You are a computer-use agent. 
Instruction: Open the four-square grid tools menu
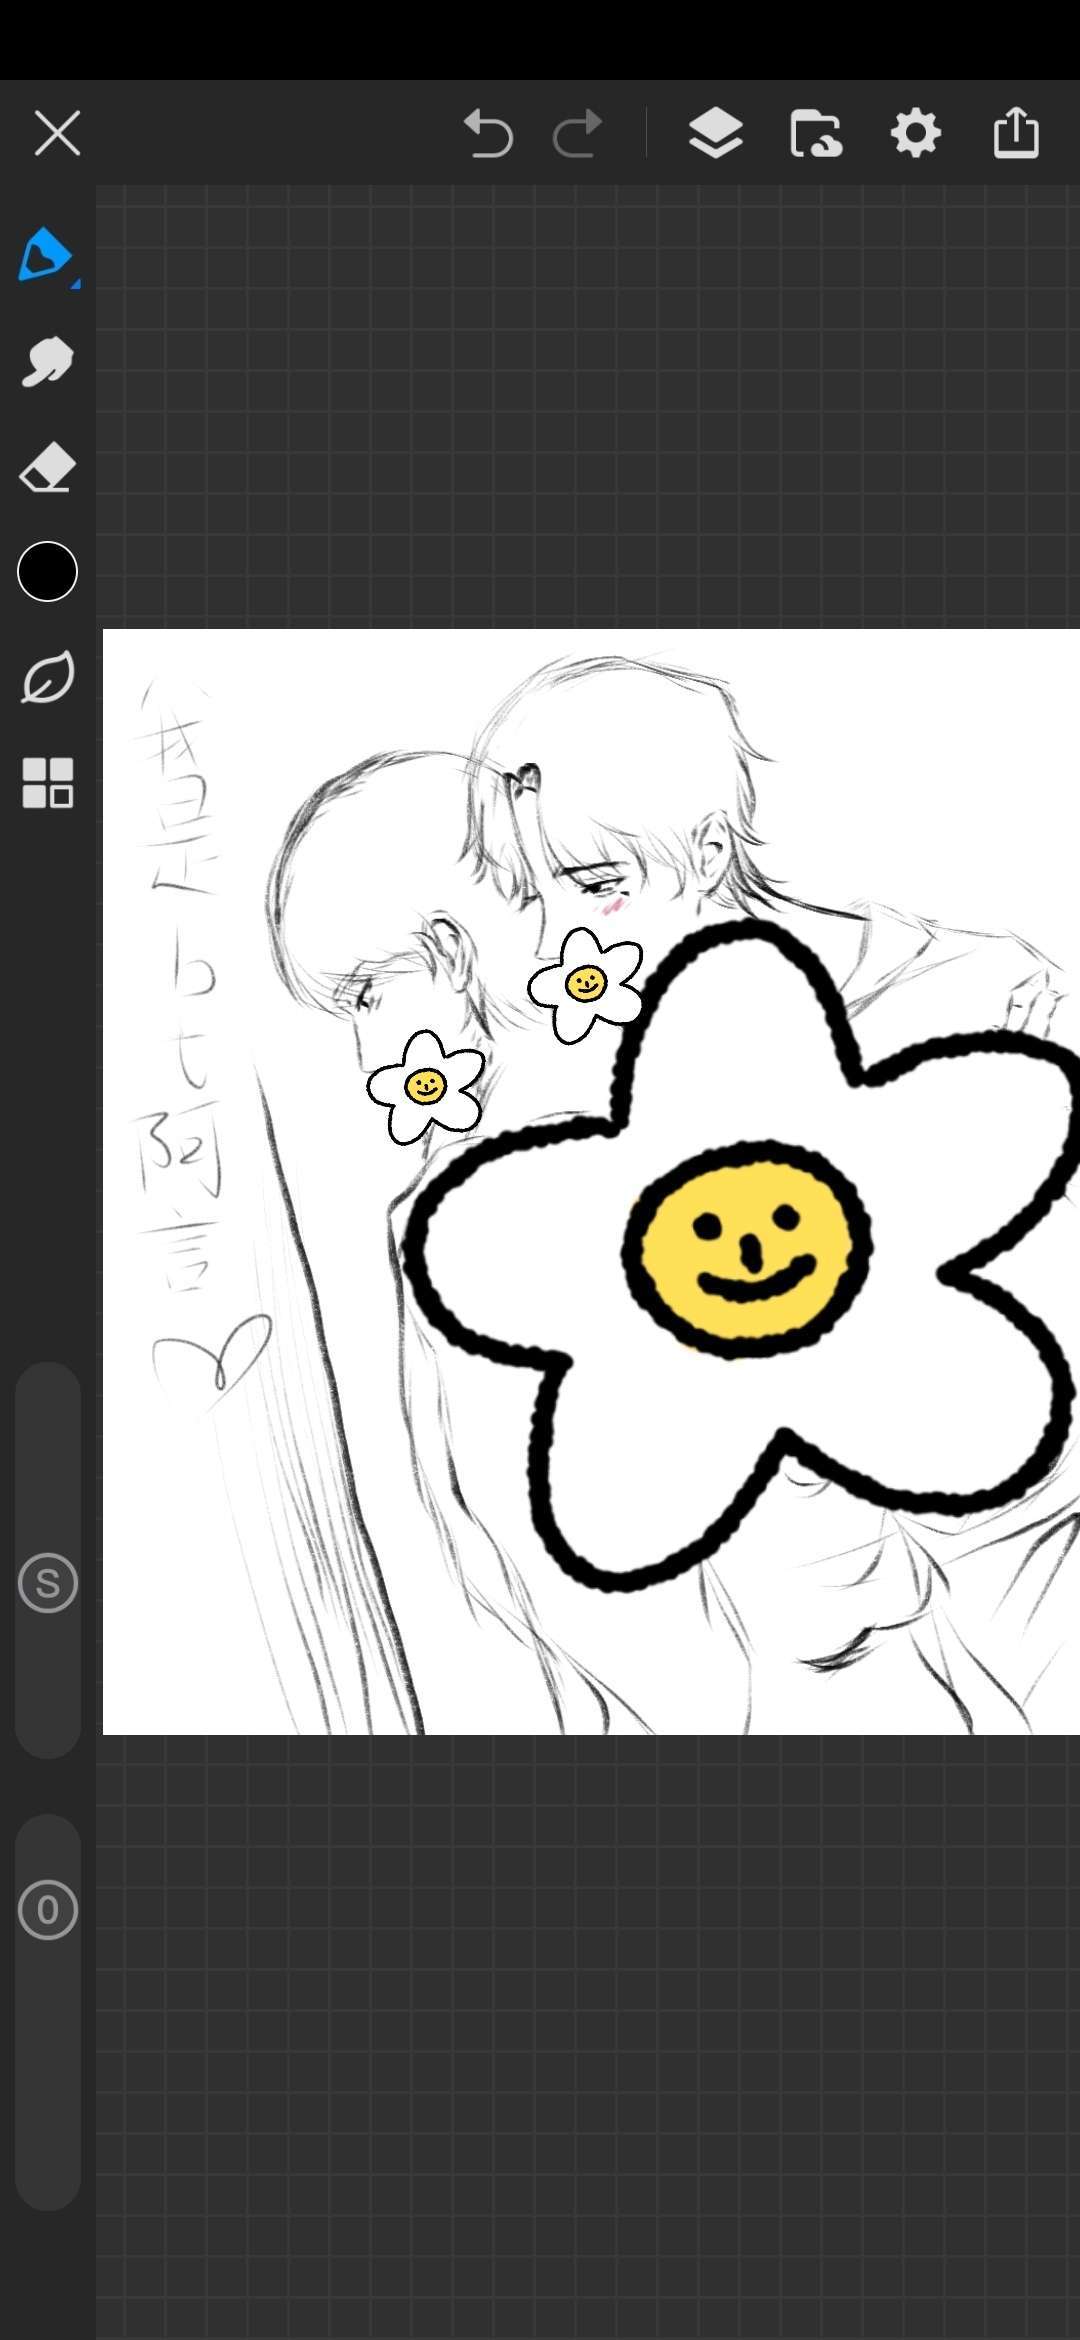47,782
